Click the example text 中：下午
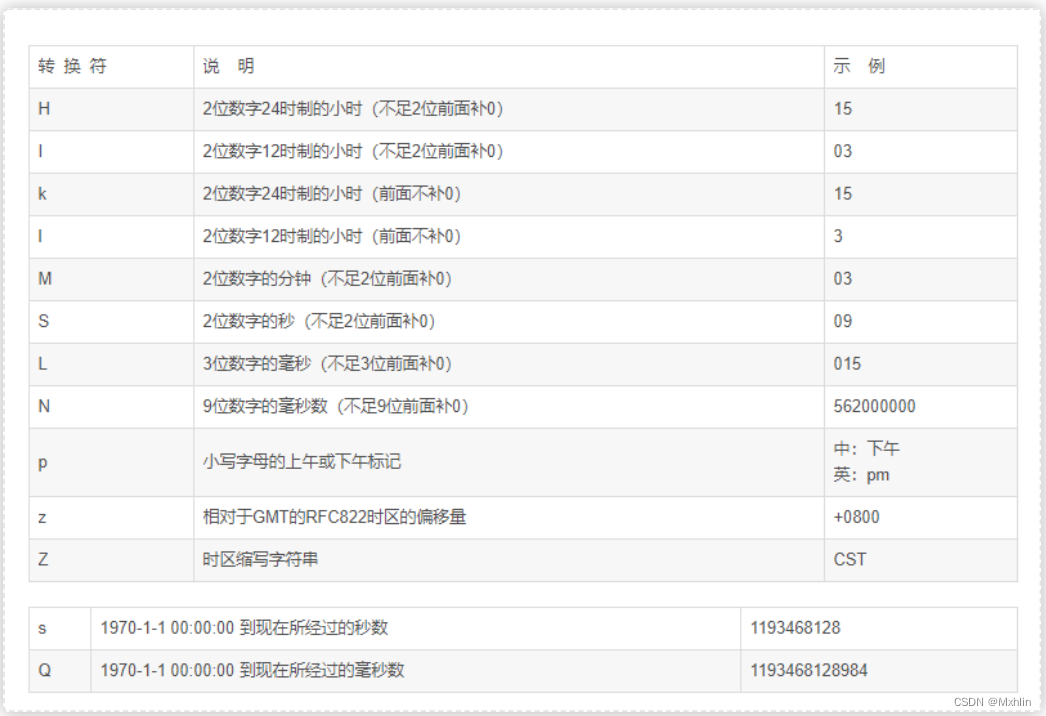Image resolution: width=1046 pixels, height=716 pixels. (867, 448)
